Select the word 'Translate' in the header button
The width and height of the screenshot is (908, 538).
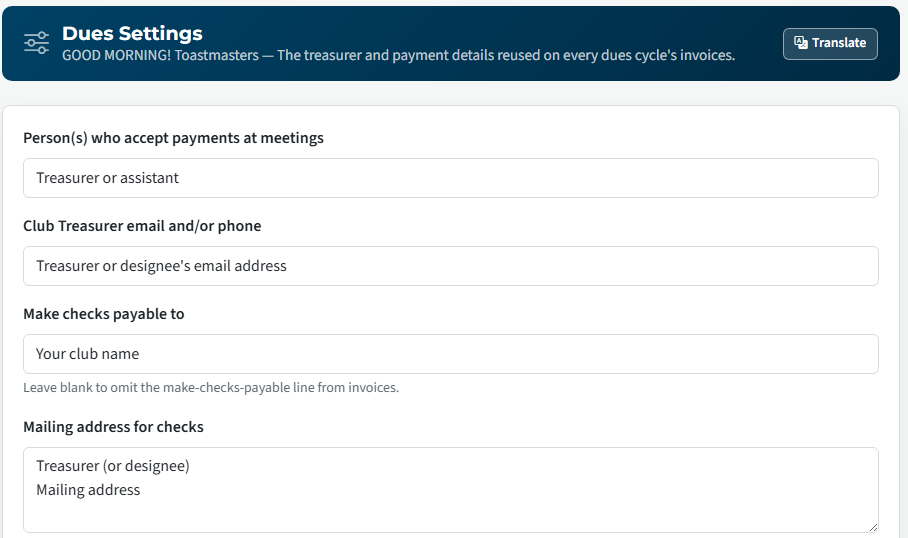839,43
